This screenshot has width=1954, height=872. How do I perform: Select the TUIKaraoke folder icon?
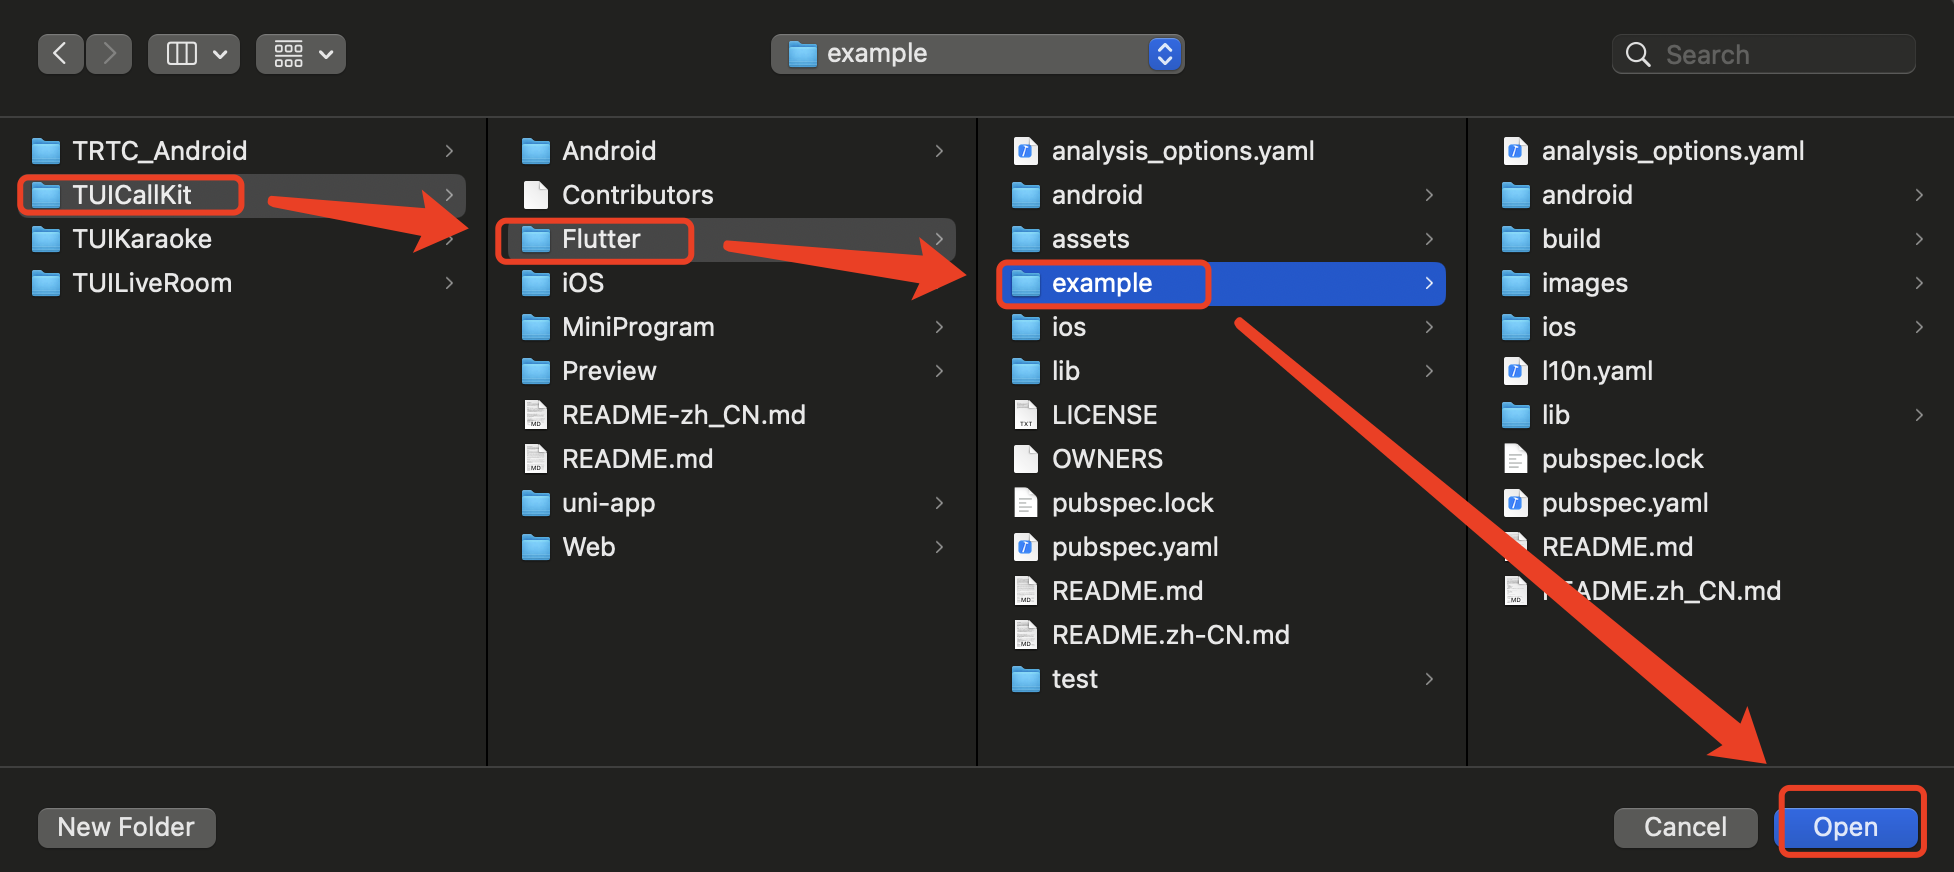click(x=46, y=240)
